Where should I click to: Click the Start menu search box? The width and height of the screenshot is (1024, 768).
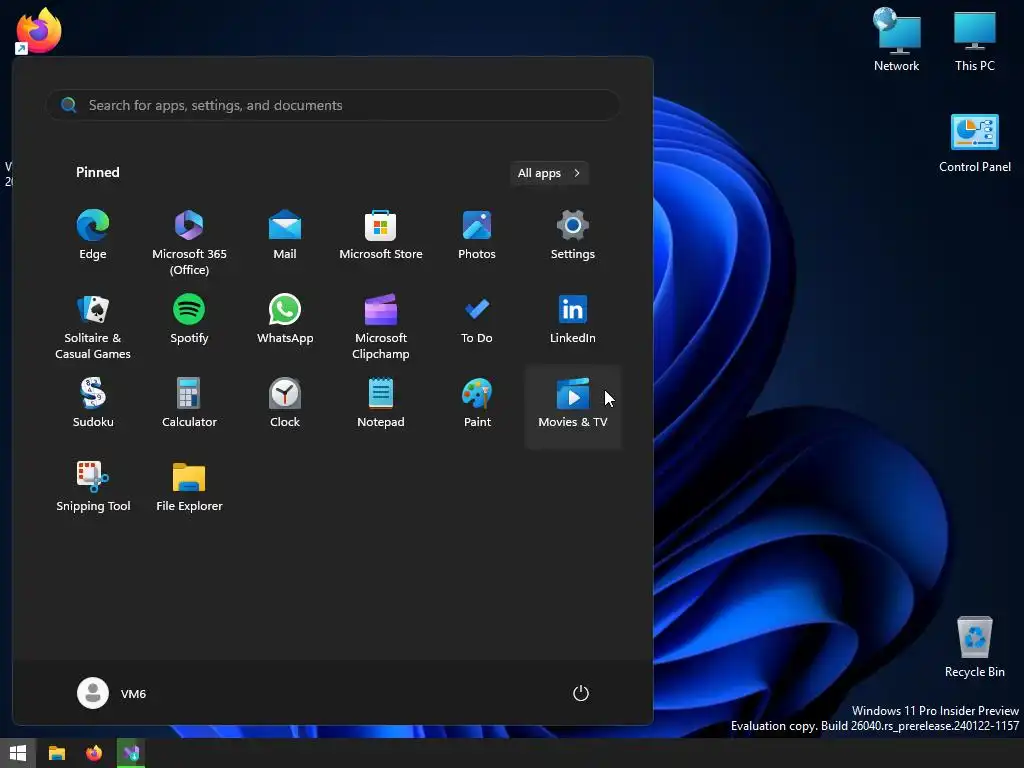tap(333, 105)
